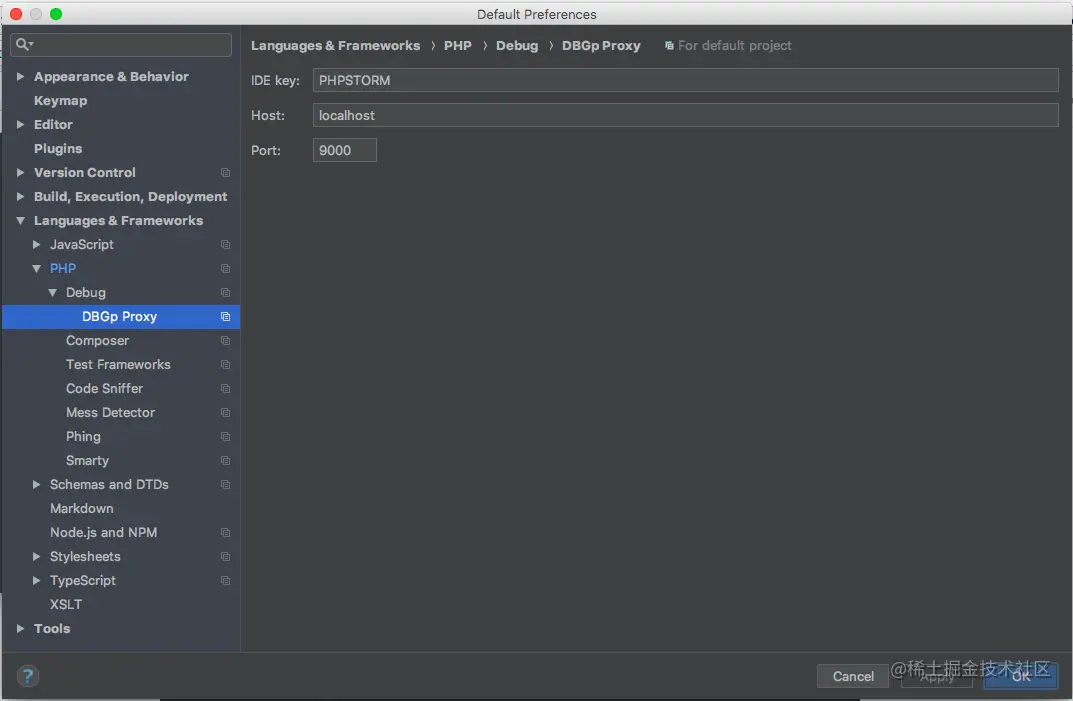Focus the settings search box
The height and width of the screenshot is (701, 1073).
121,44
